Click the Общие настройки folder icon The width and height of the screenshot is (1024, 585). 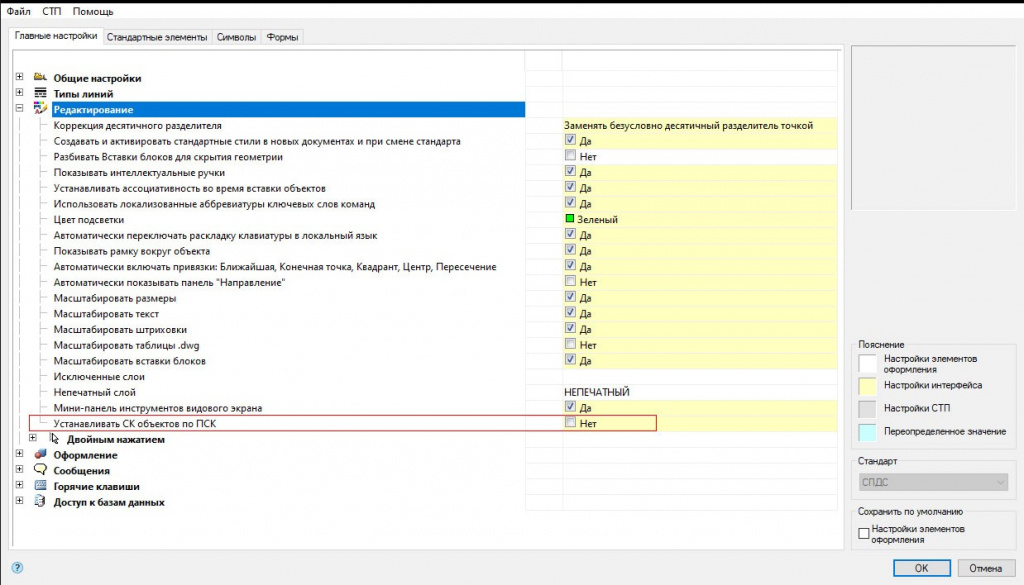click(40, 77)
